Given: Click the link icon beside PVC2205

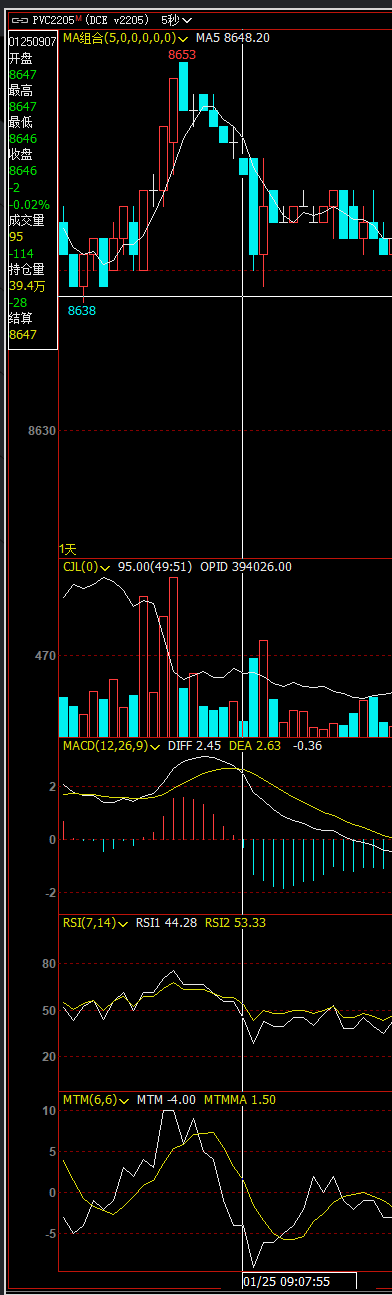Looking at the screenshot, I should coord(19,19).
